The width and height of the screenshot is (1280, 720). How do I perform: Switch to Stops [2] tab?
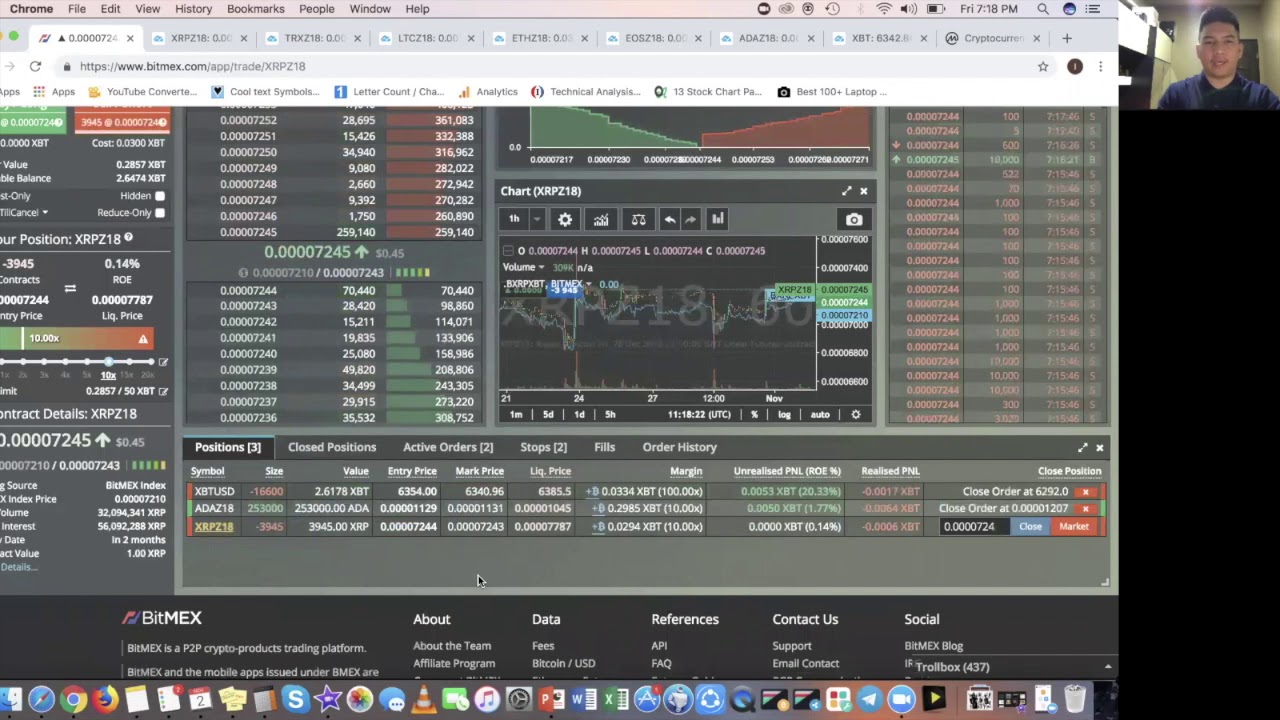pyautogui.click(x=543, y=448)
